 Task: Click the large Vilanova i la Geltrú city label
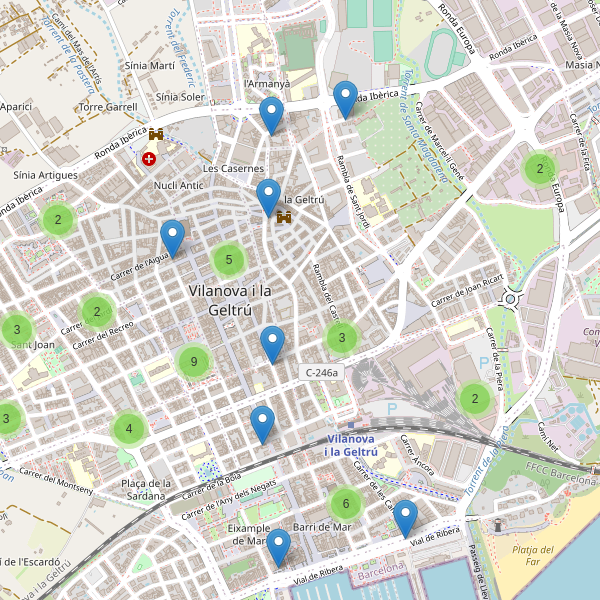click(230, 300)
